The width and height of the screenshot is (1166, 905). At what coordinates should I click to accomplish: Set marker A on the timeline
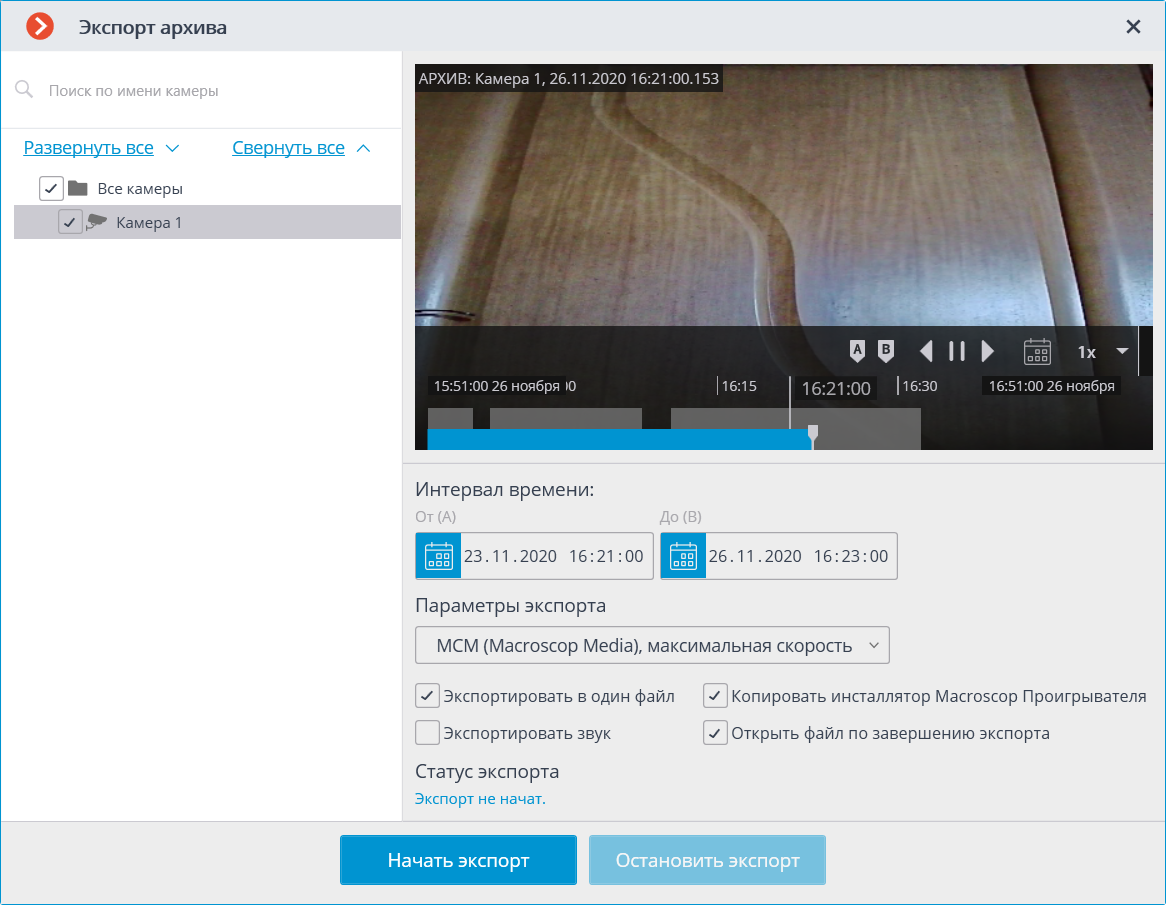[x=857, y=351]
